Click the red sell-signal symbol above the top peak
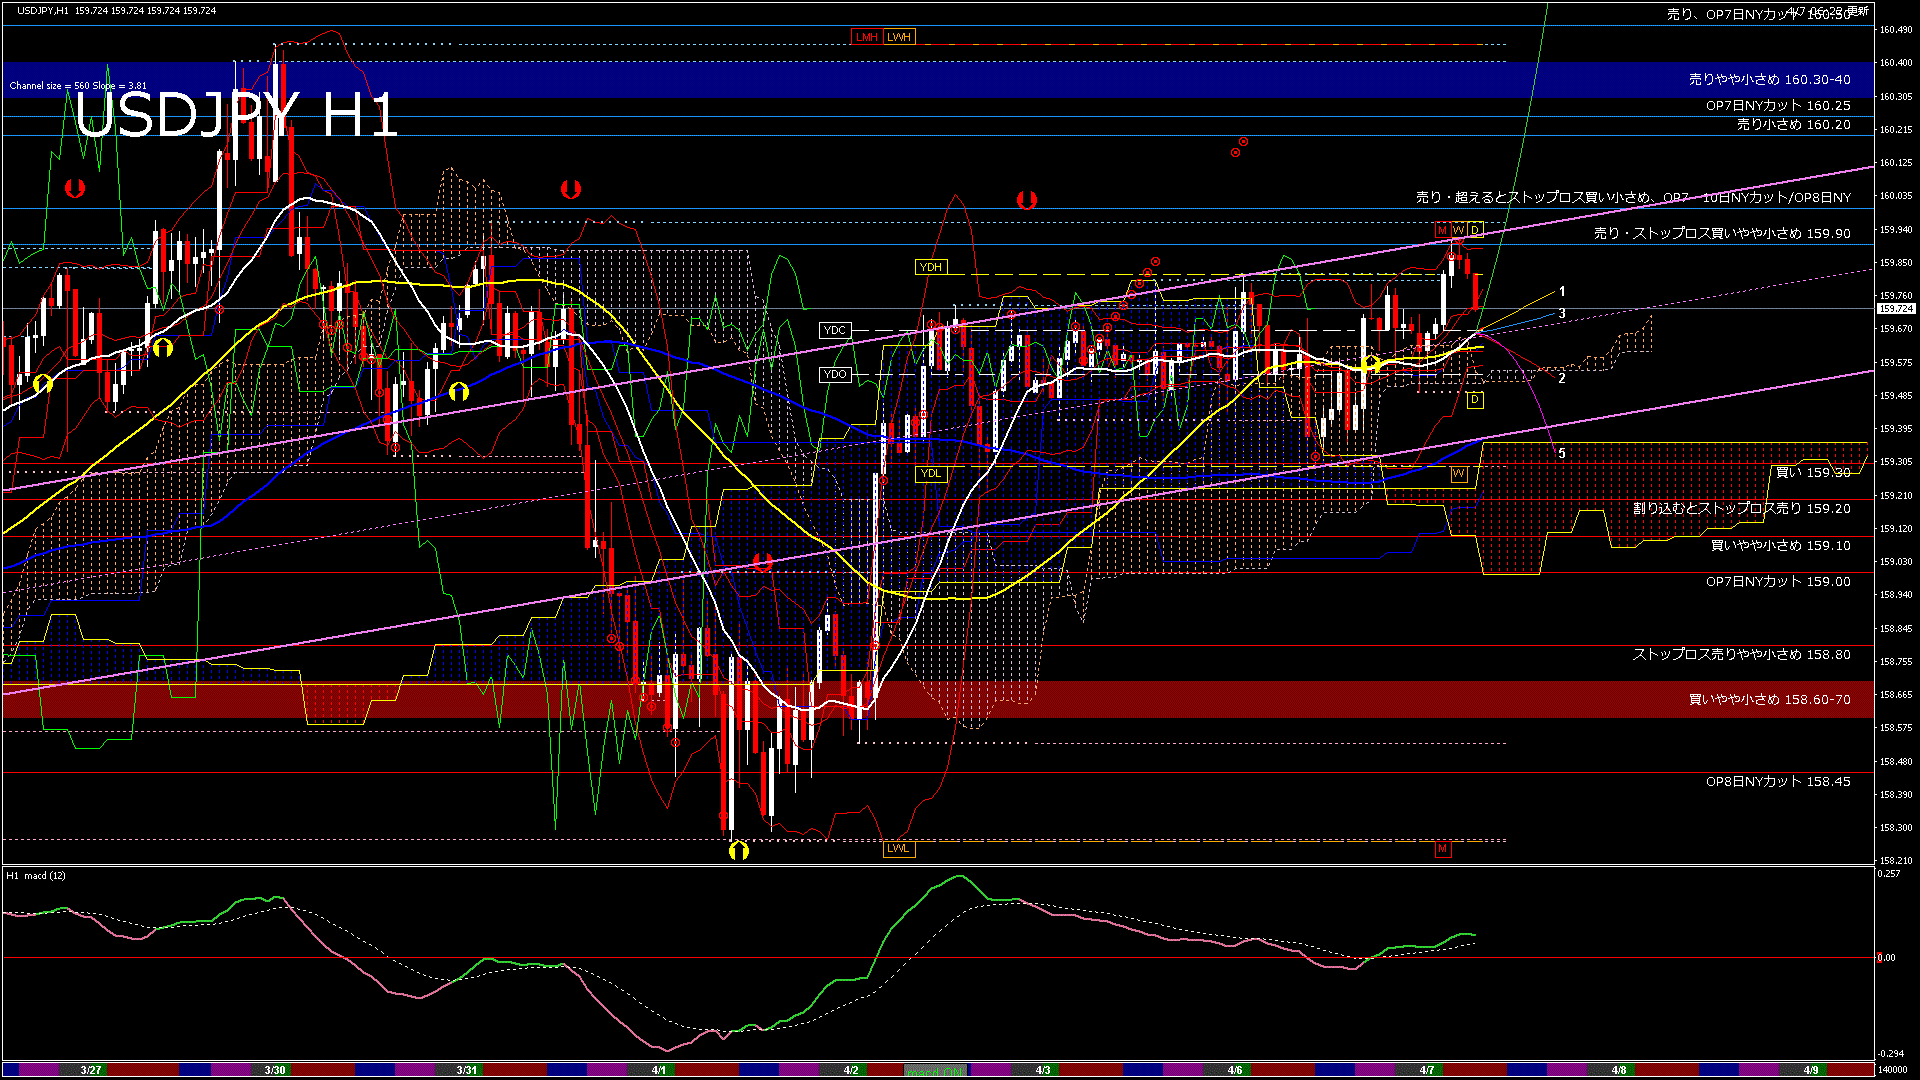The width and height of the screenshot is (1920, 1080). 75,186
